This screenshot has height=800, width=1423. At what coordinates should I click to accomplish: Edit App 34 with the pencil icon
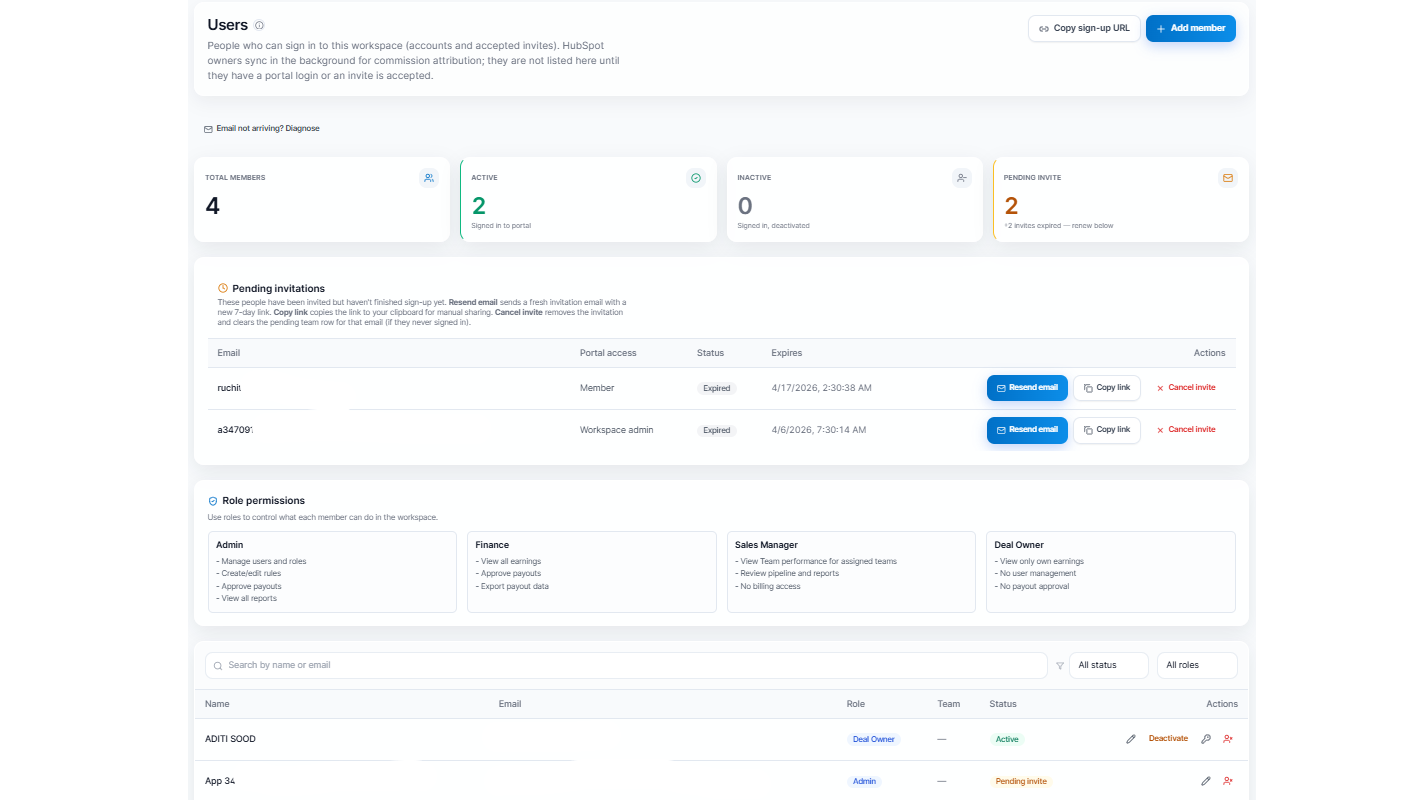pos(1206,781)
